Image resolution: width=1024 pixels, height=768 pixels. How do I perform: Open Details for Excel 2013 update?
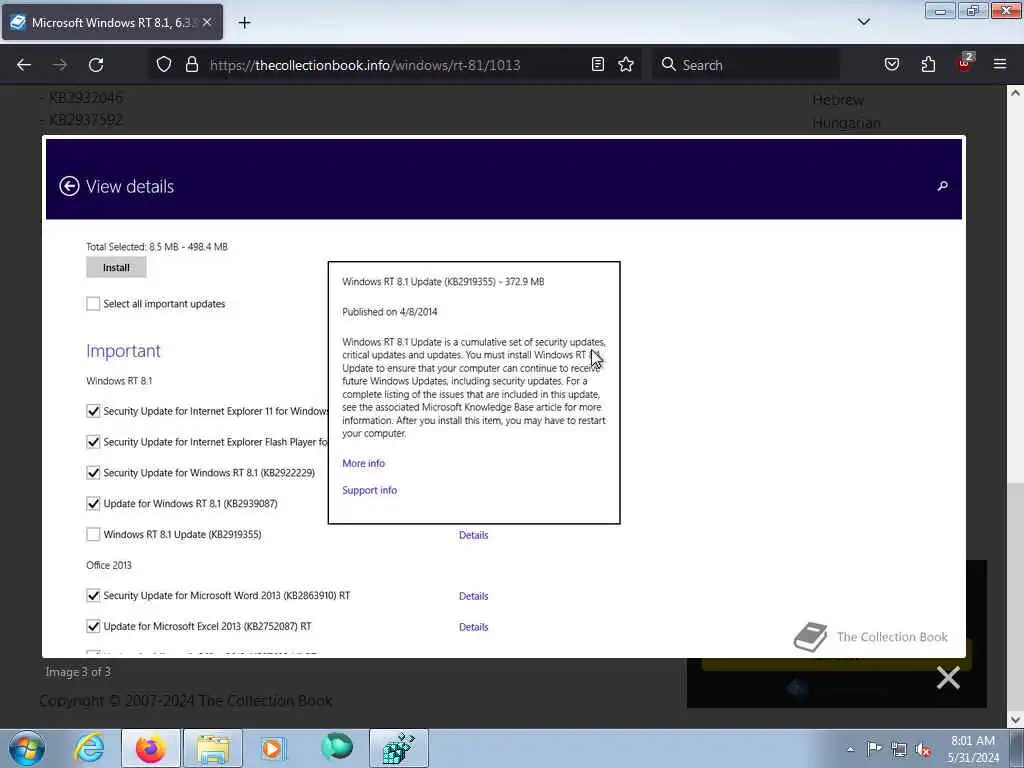click(x=473, y=627)
